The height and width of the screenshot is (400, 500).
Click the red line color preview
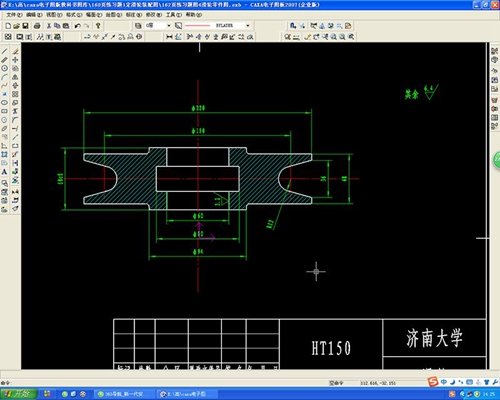[x=198, y=25]
